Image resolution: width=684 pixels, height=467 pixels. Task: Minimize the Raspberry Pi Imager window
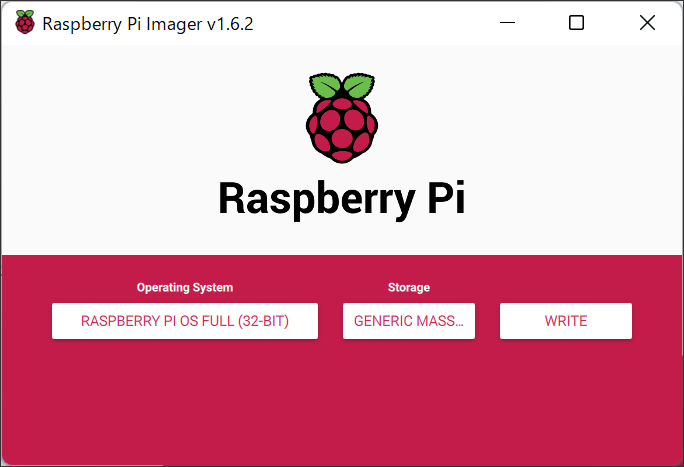pyautogui.click(x=507, y=23)
